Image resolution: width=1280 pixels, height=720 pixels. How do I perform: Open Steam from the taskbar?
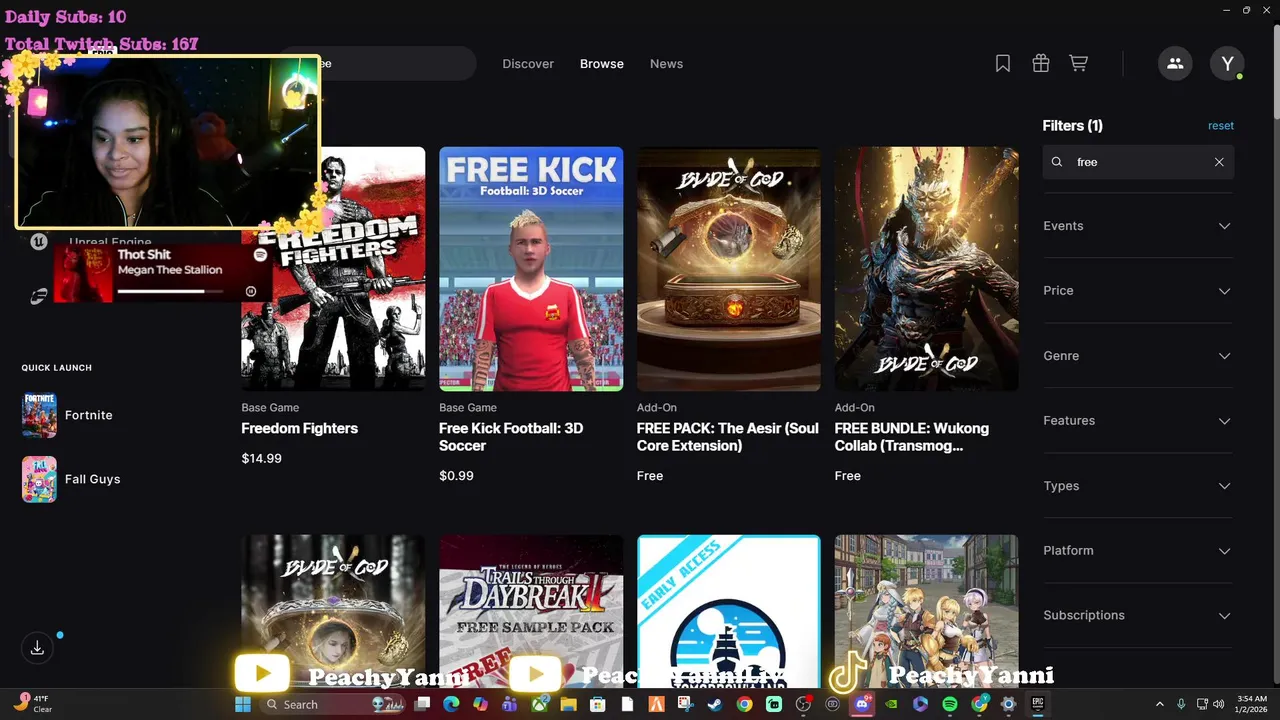[715, 704]
